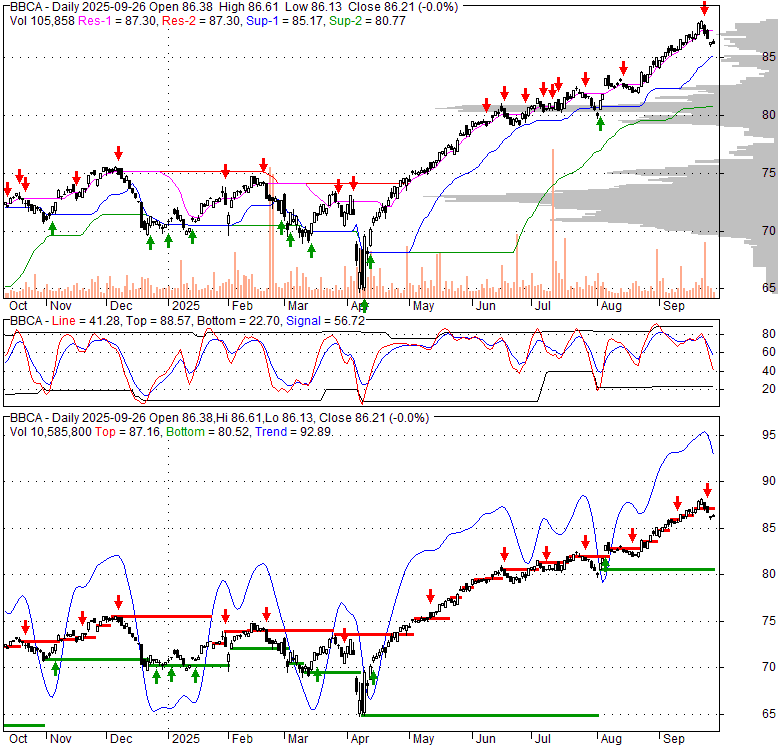
Task: Click the Sep label on bottom chart time axis
Action: coord(674,739)
